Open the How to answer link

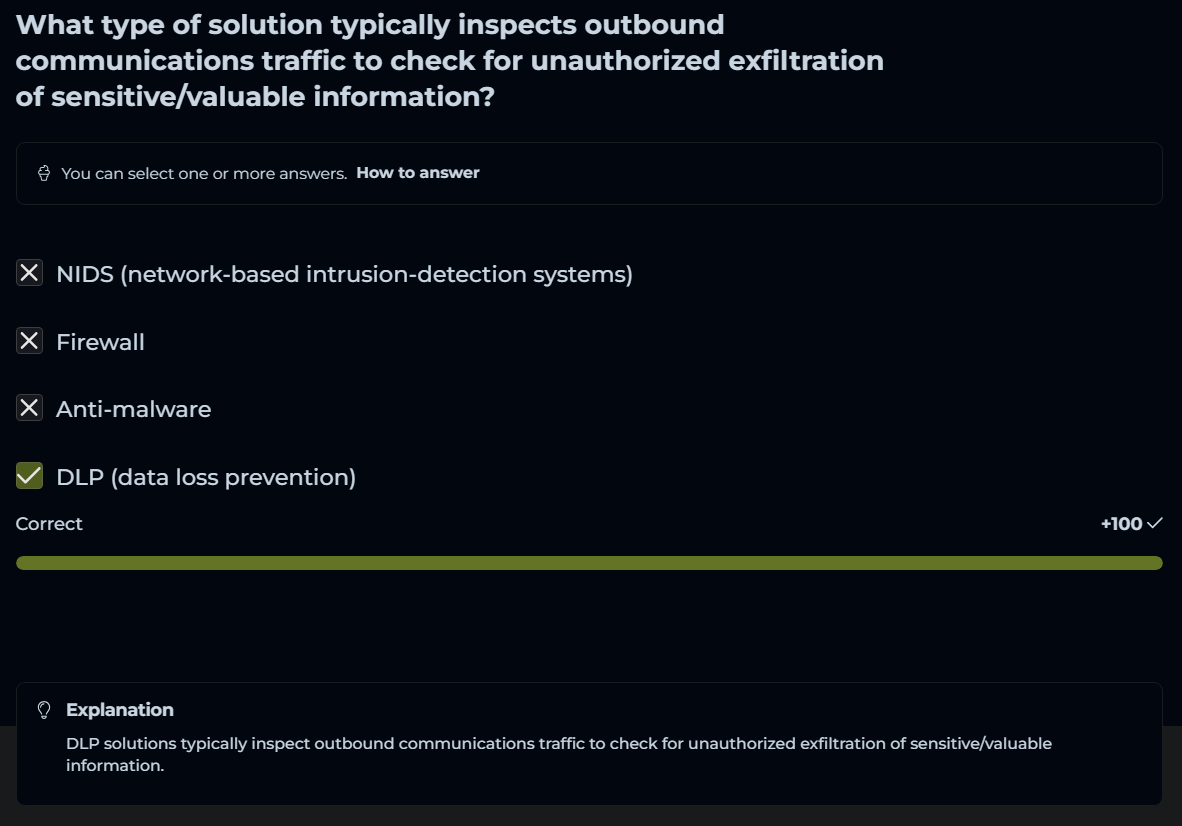pyautogui.click(x=418, y=173)
